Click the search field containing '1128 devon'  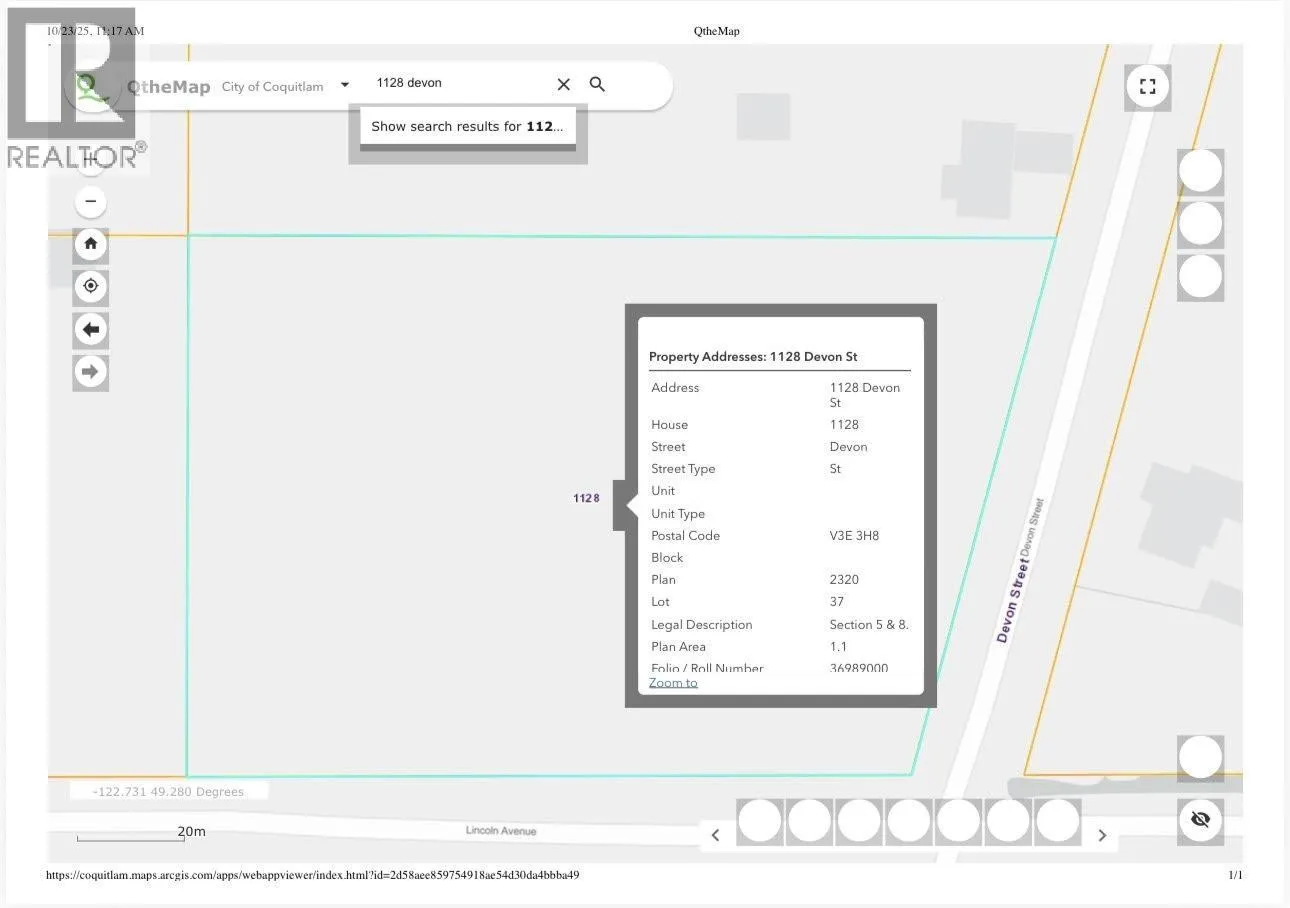[x=460, y=83]
